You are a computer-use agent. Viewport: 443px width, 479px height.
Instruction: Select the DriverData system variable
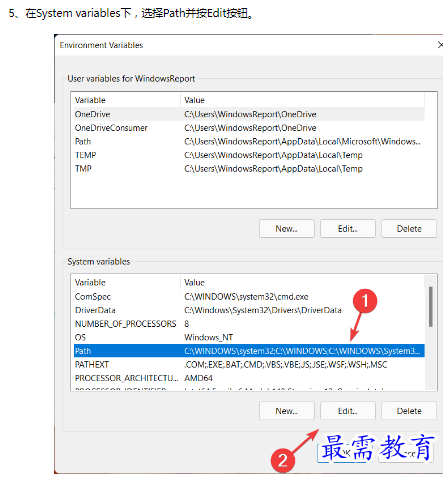click(249, 310)
